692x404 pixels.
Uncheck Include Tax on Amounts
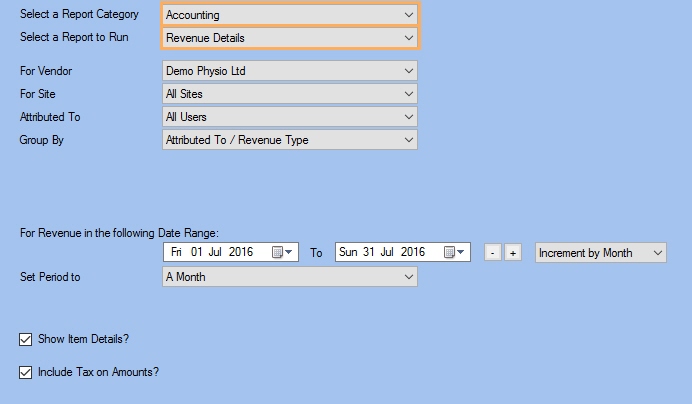click(x=26, y=373)
